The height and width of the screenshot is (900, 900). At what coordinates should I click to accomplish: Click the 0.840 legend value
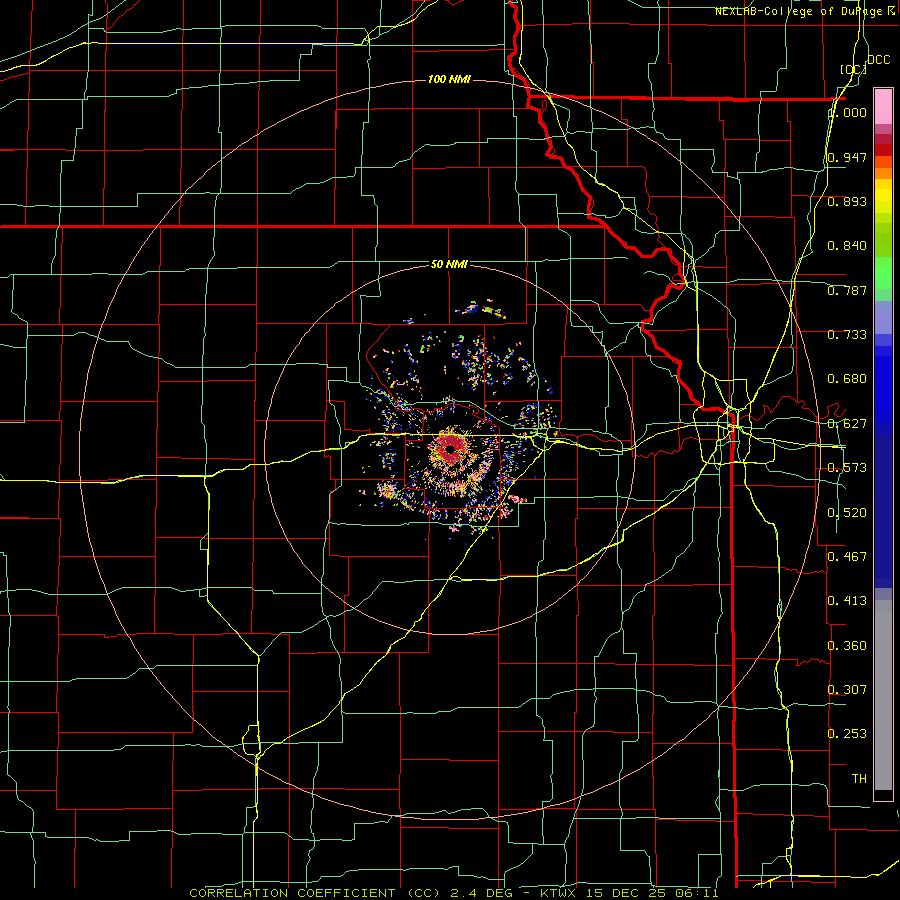point(847,246)
